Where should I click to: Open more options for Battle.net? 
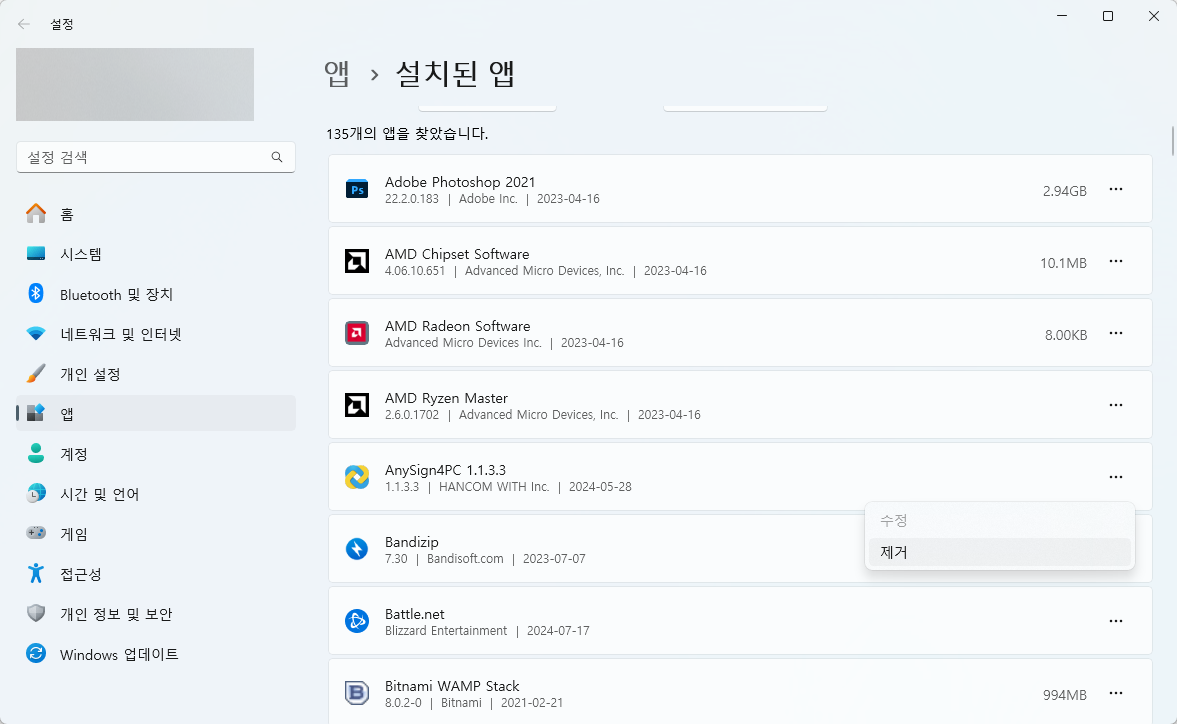[x=1115, y=621]
